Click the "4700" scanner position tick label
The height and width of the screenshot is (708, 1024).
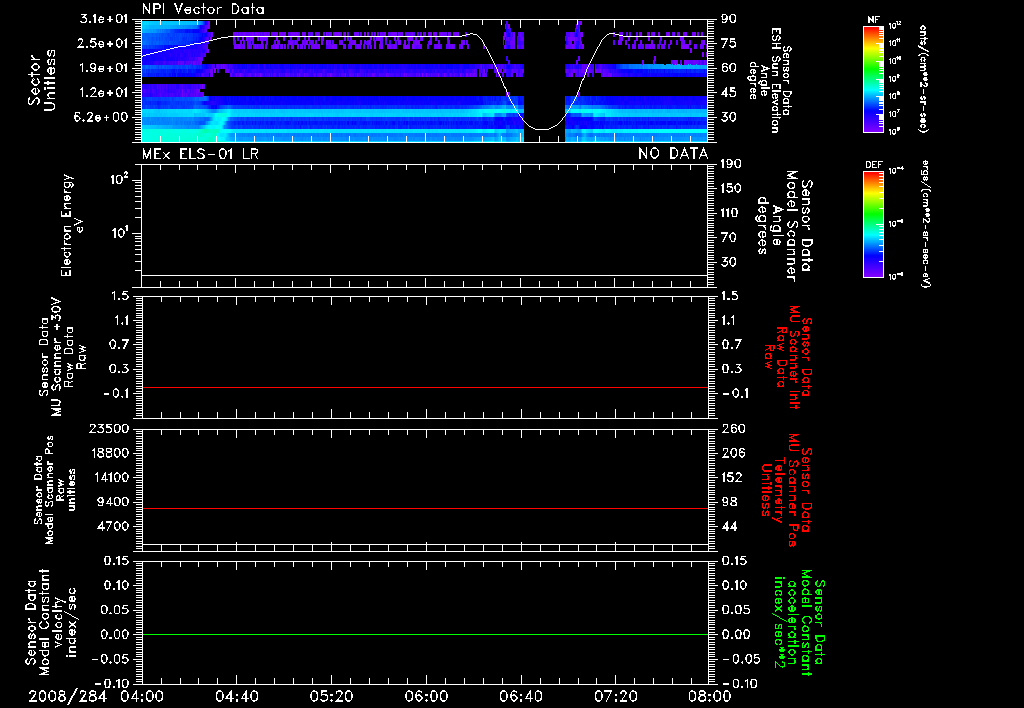click(x=114, y=526)
